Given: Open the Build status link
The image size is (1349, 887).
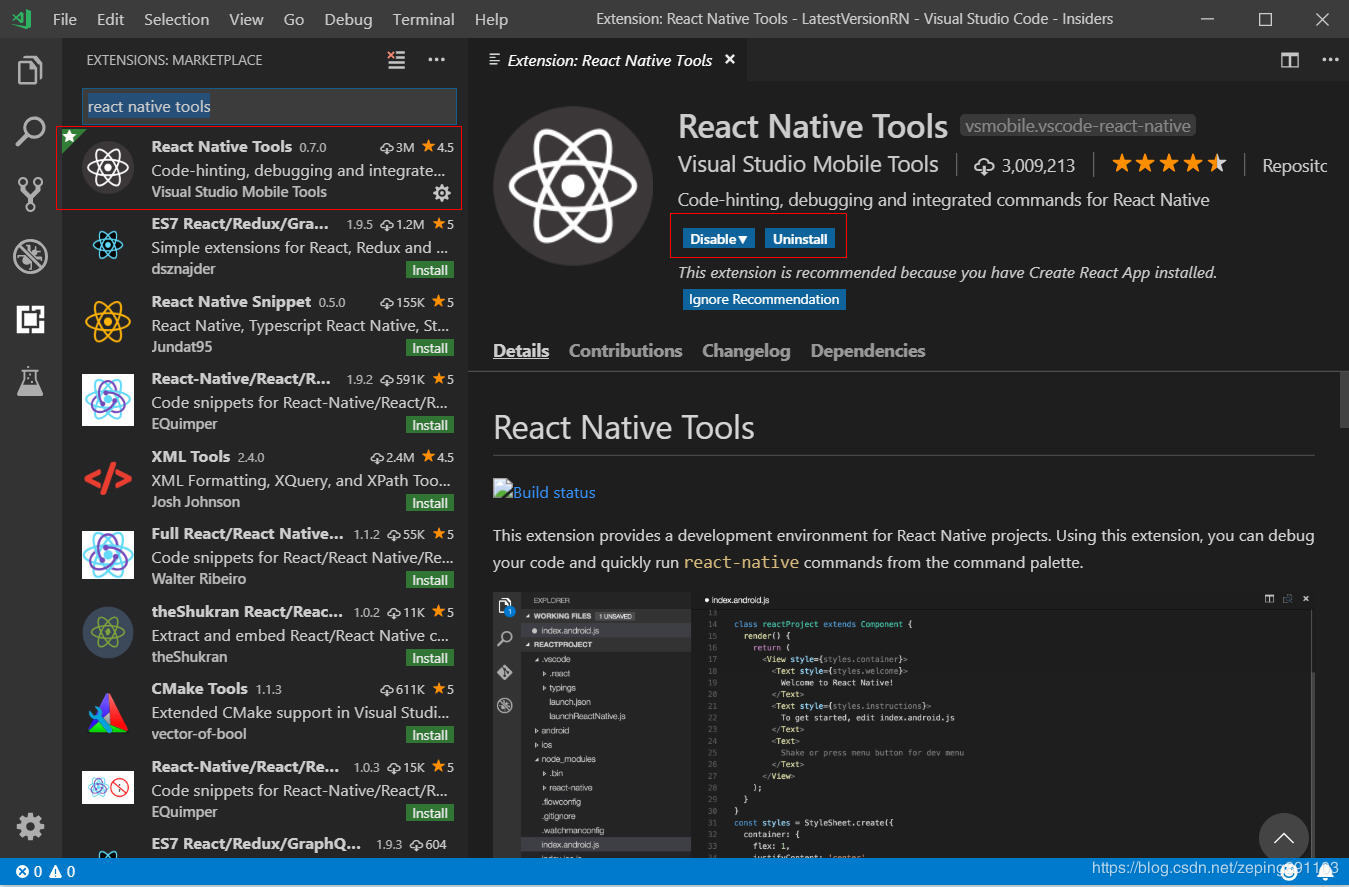Looking at the screenshot, I should [544, 491].
